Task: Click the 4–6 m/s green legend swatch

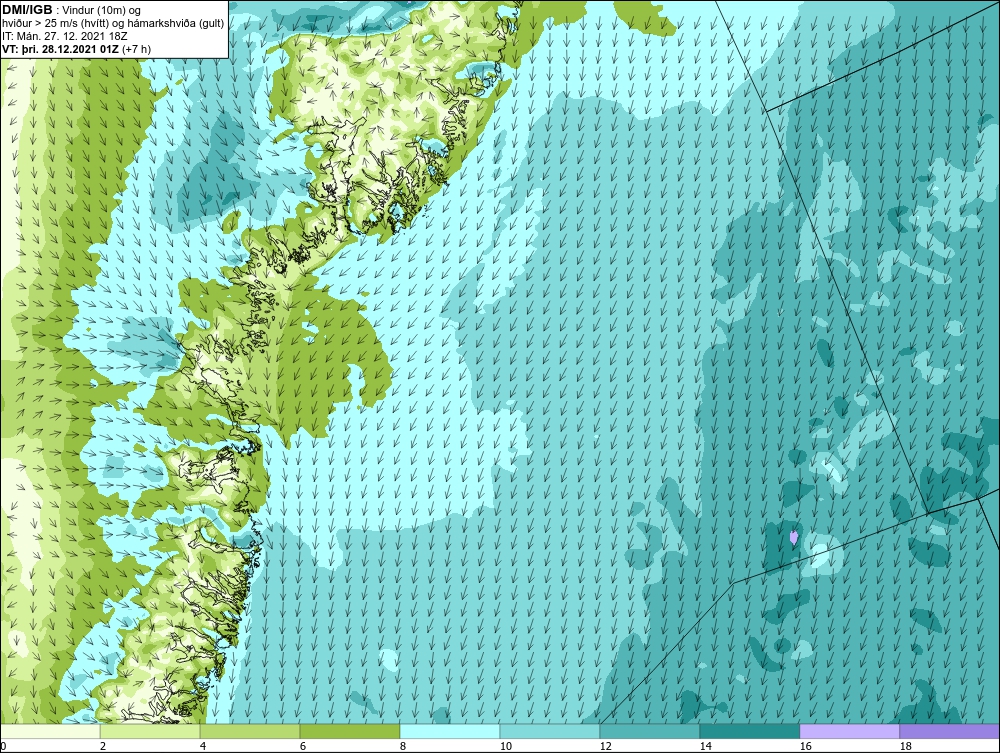Action: point(250,731)
